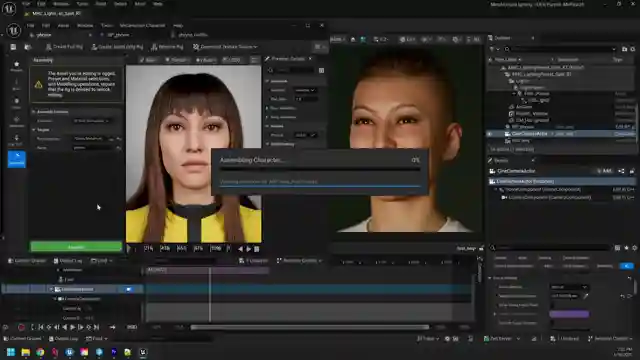Open Download Texture Source dropdown

coord(225,47)
